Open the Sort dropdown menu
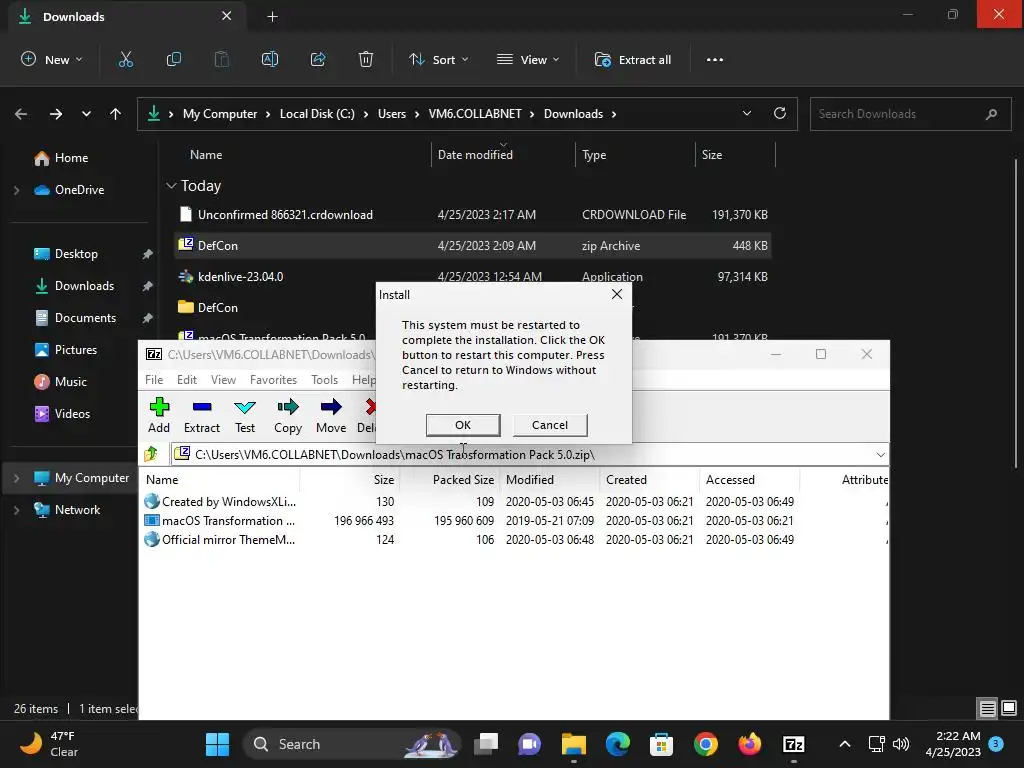Image resolution: width=1024 pixels, height=768 pixels. click(439, 59)
